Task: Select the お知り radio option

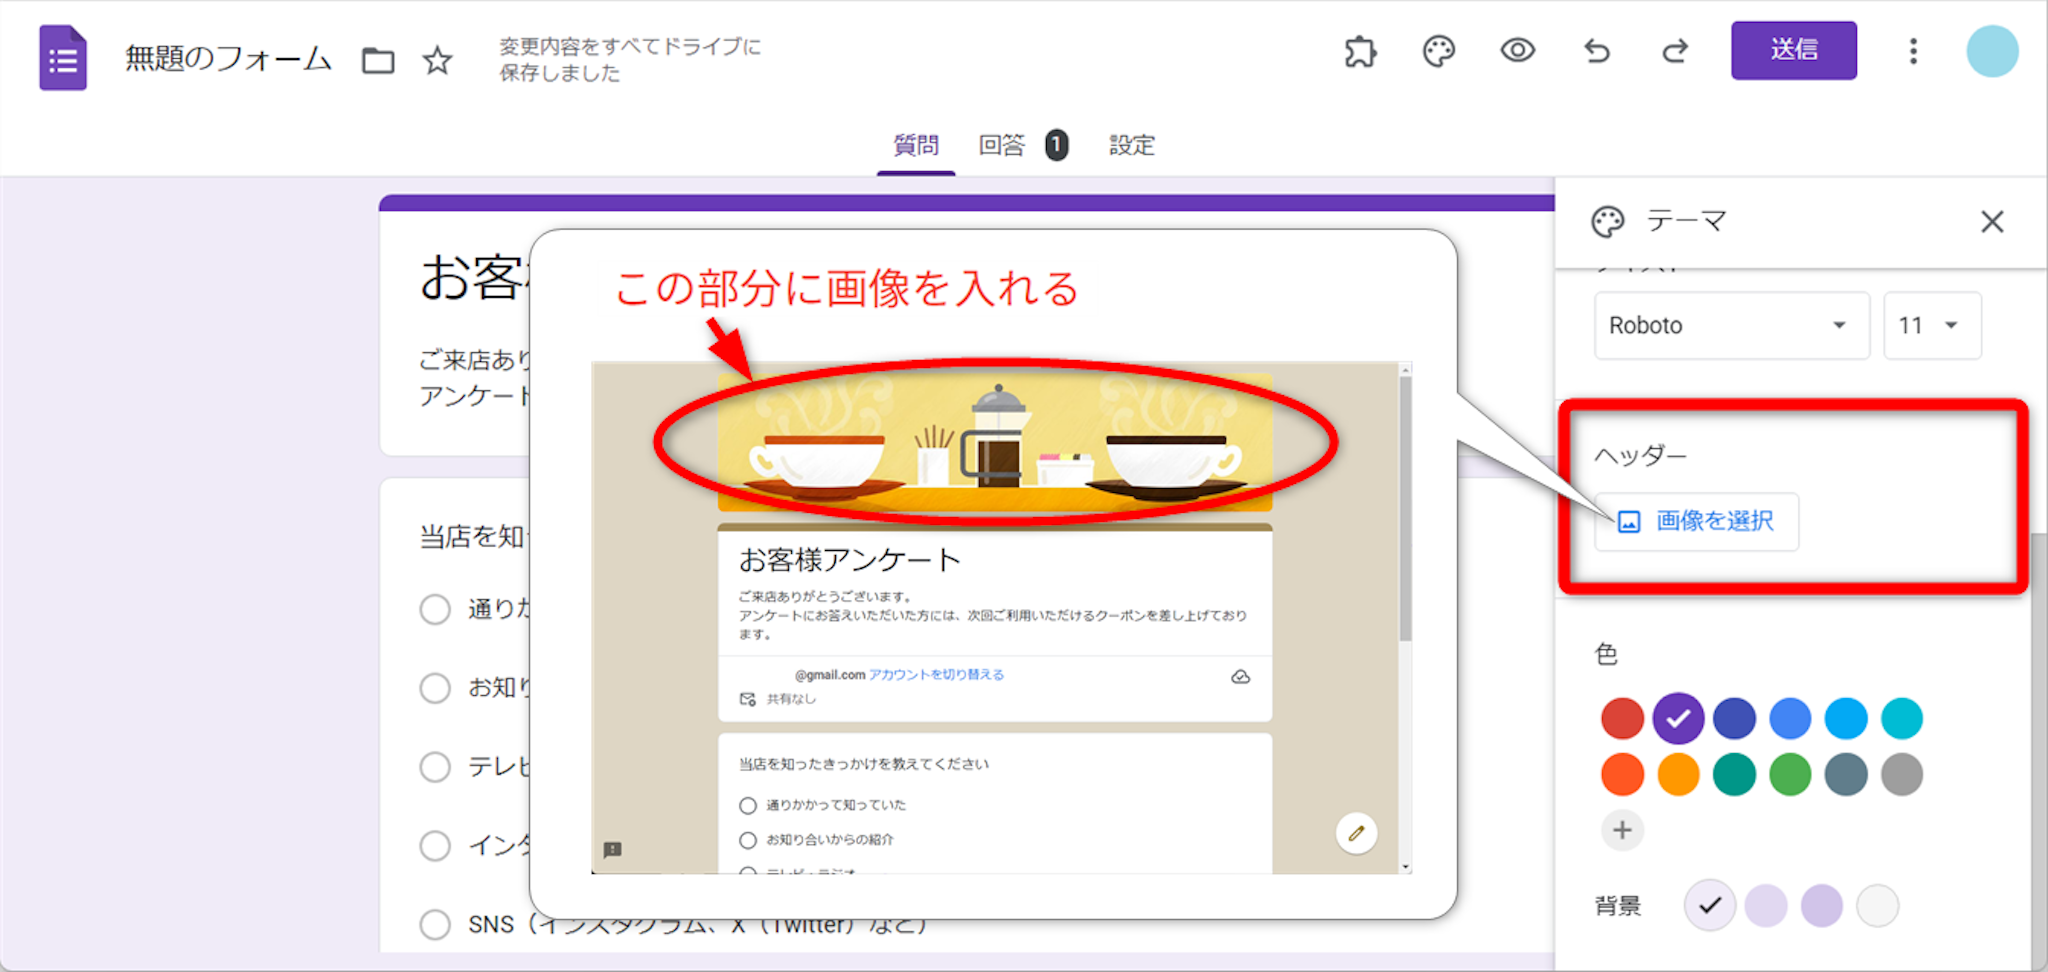Action: 435,688
